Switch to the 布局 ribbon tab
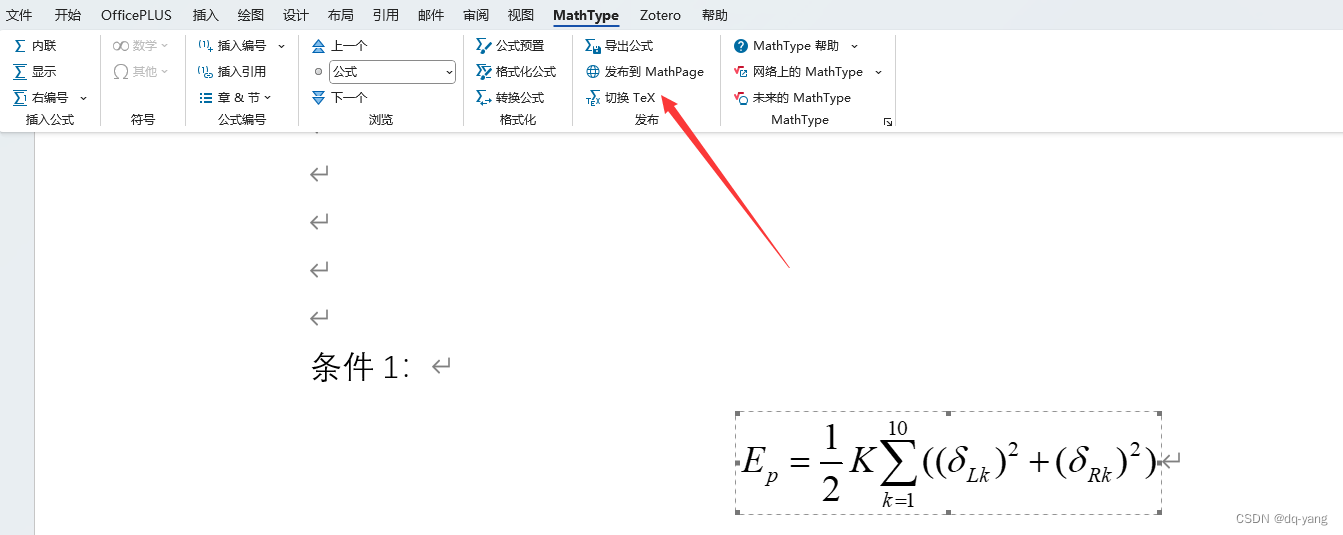Screen dimensions: 1343x535 [x=340, y=15]
